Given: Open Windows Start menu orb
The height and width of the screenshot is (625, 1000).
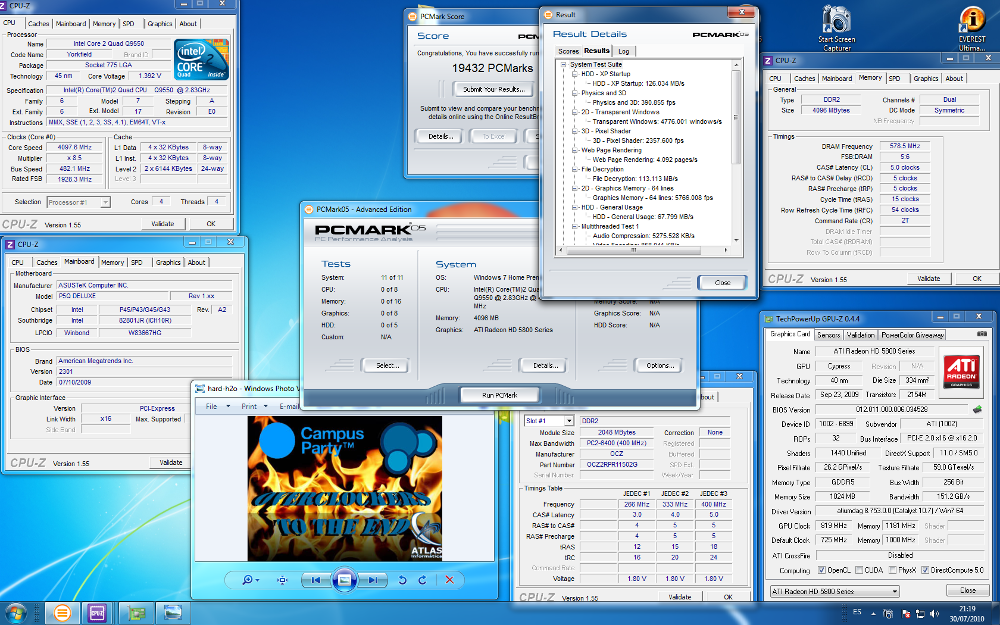Looking at the screenshot, I should tap(15, 614).
